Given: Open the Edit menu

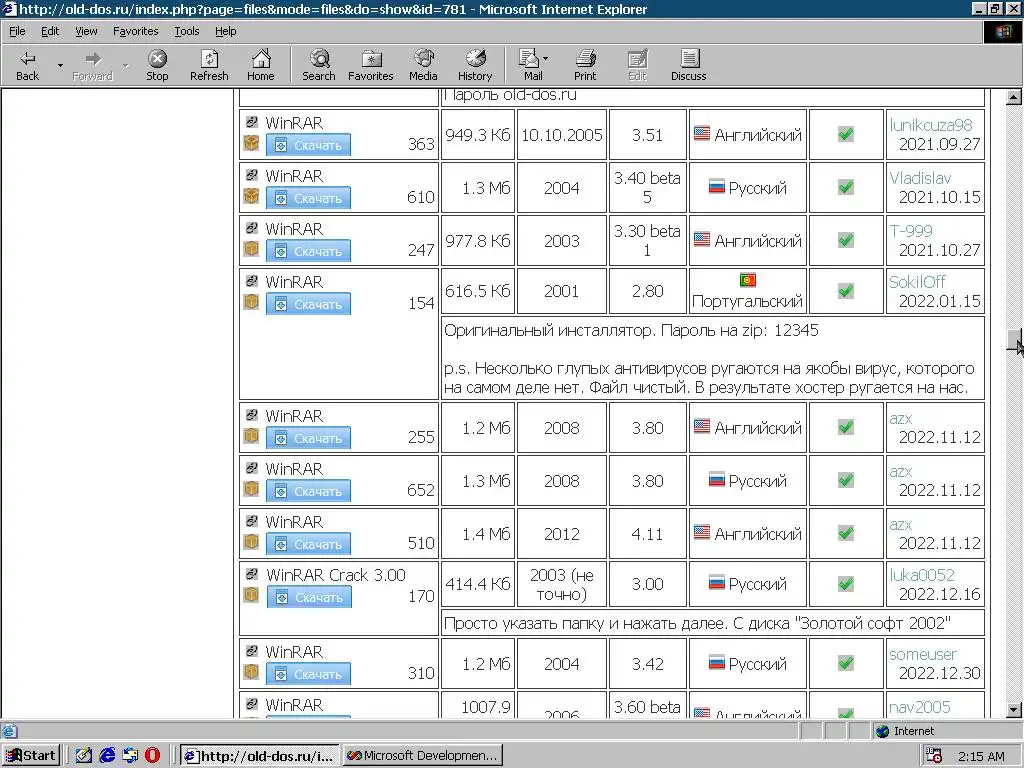Looking at the screenshot, I should pos(50,31).
